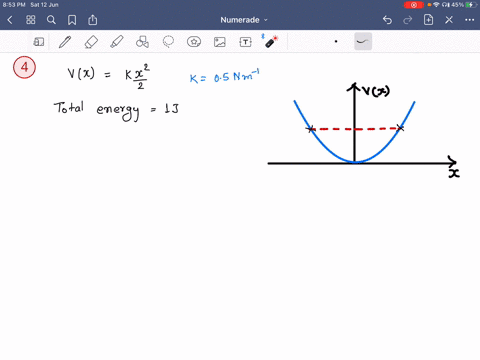Image resolution: width=480 pixels, height=360 pixels.
Task: Undo the last stroke
Action: click(x=387, y=20)
